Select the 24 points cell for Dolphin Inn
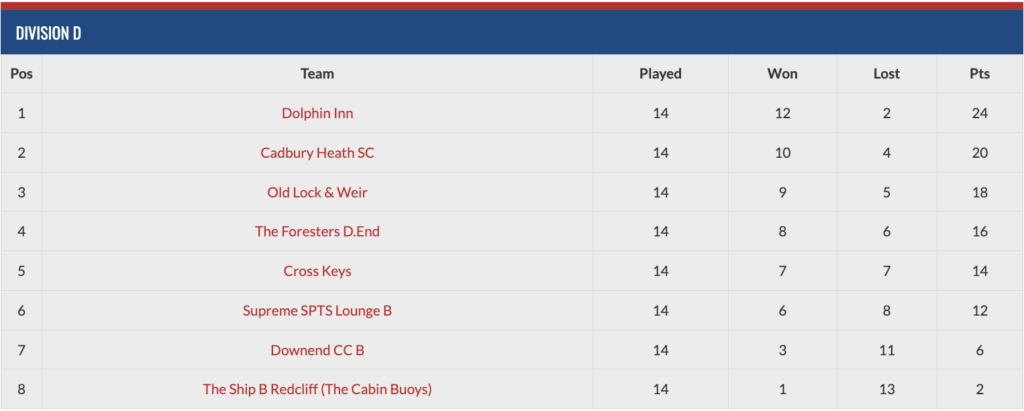Screen dimensions: 1024x411 980,113
